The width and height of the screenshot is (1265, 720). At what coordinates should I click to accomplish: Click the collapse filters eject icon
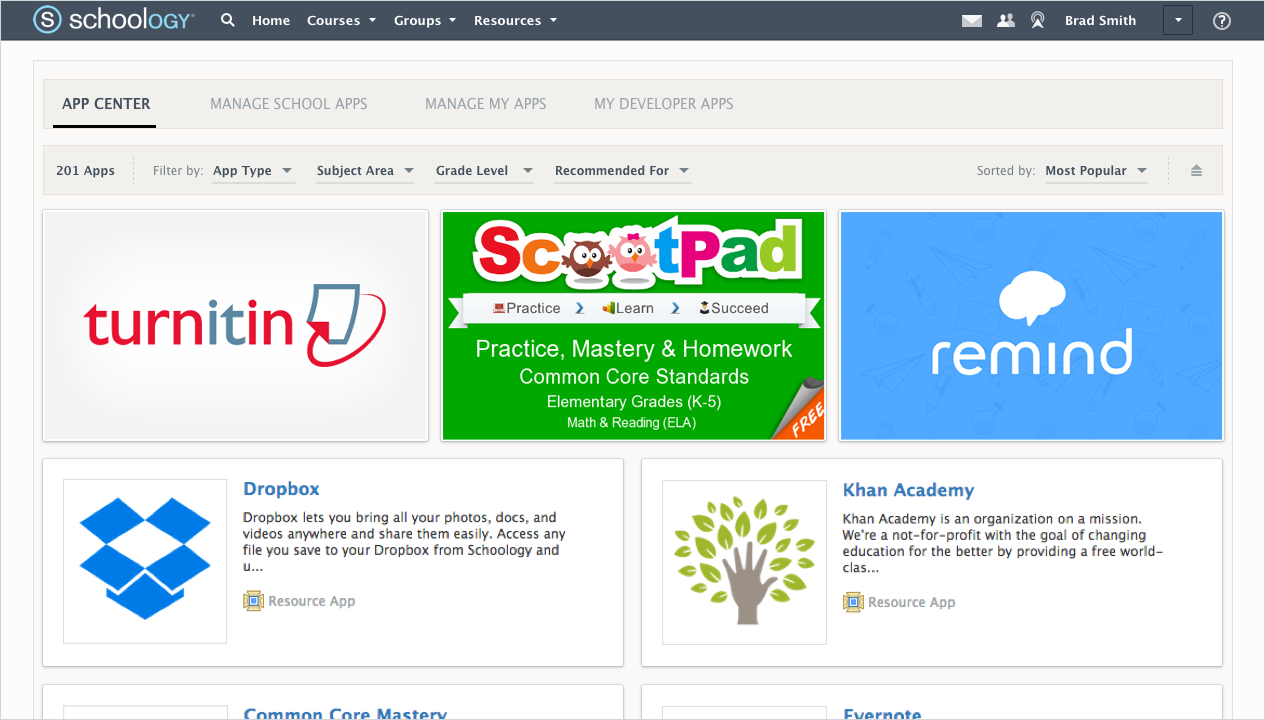pos(1196,171)
